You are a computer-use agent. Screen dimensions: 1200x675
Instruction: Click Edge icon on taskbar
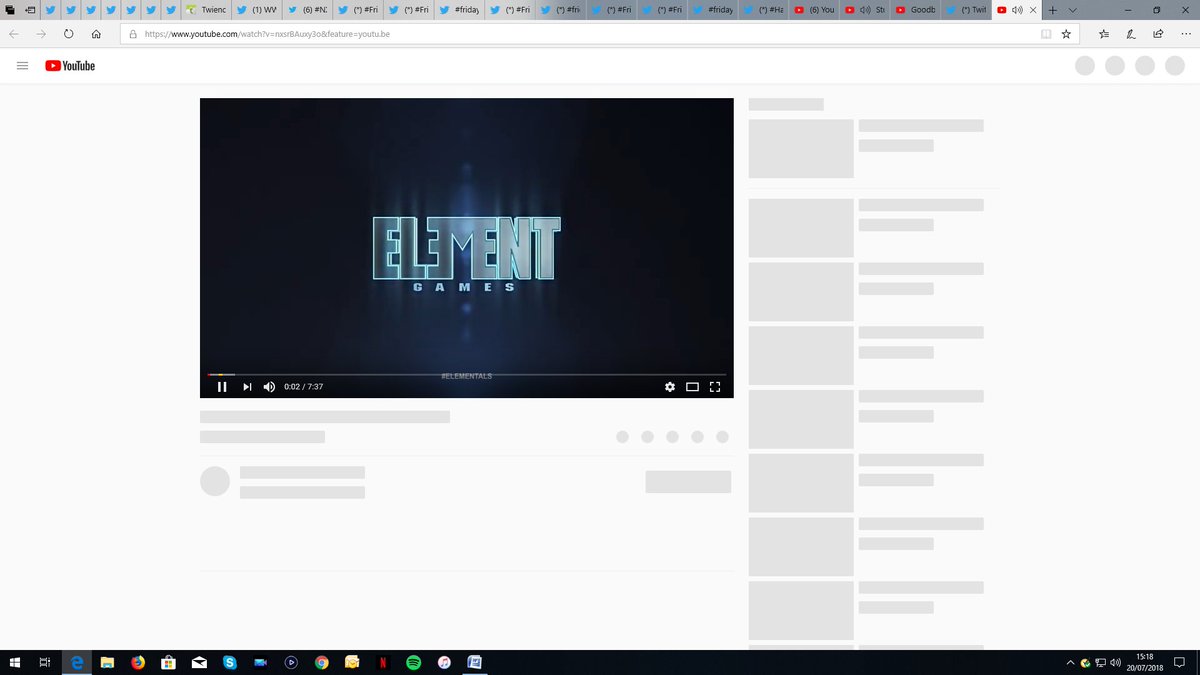coord(76,662)
